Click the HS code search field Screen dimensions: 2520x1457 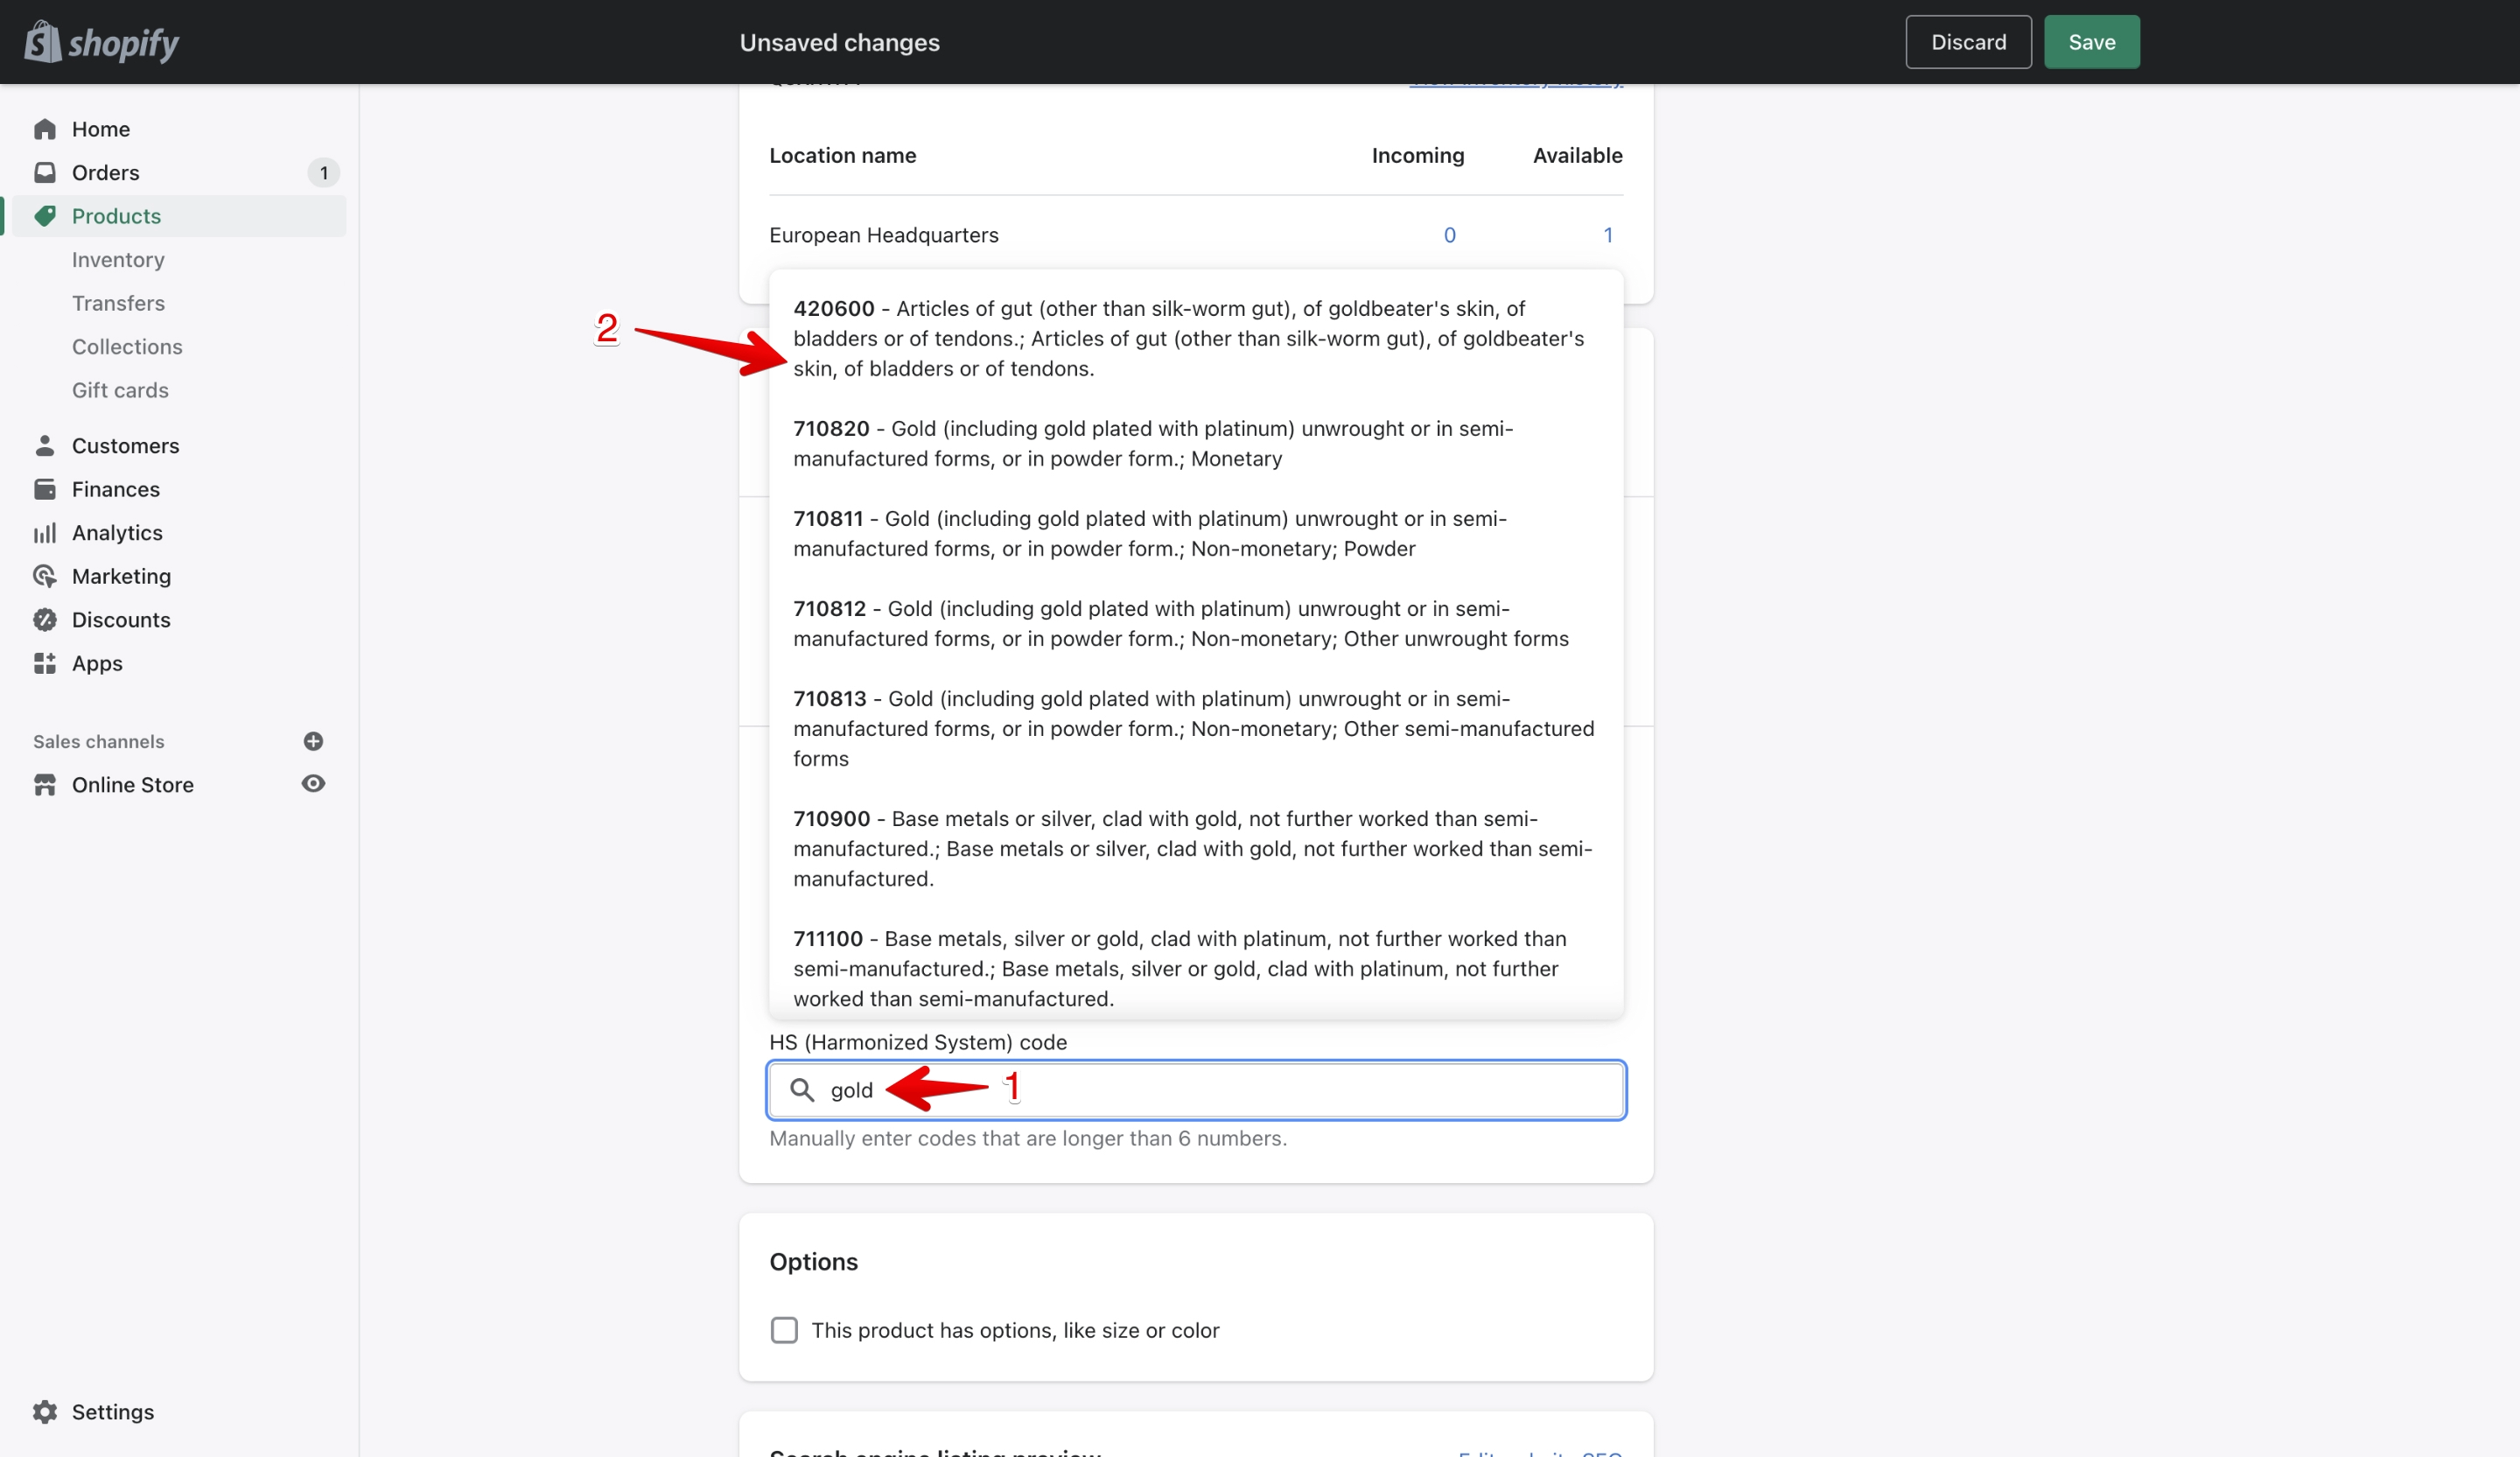(1196, 1090)
